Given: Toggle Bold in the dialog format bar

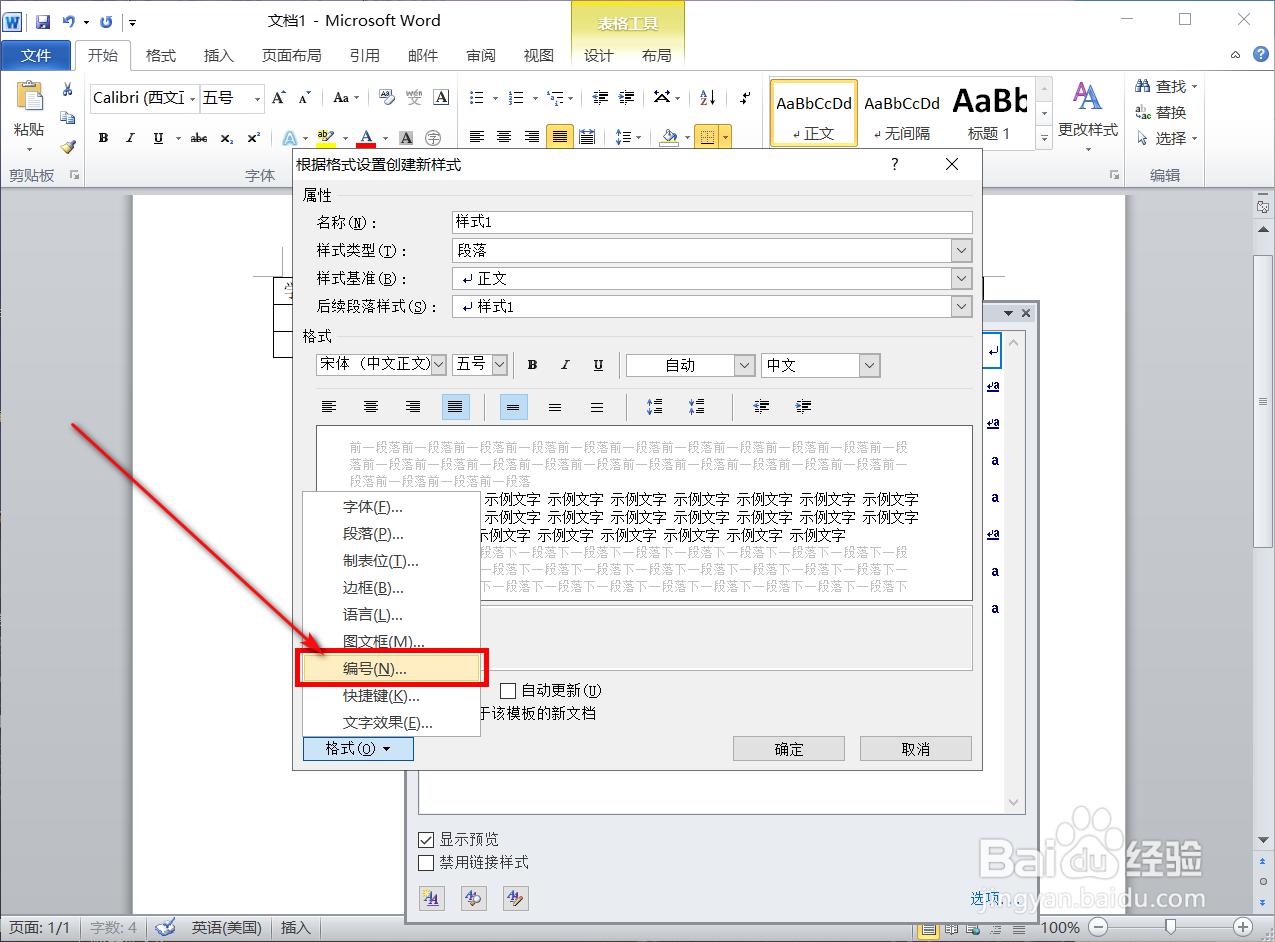Looking at the screenshot, I should click(533, 366).
